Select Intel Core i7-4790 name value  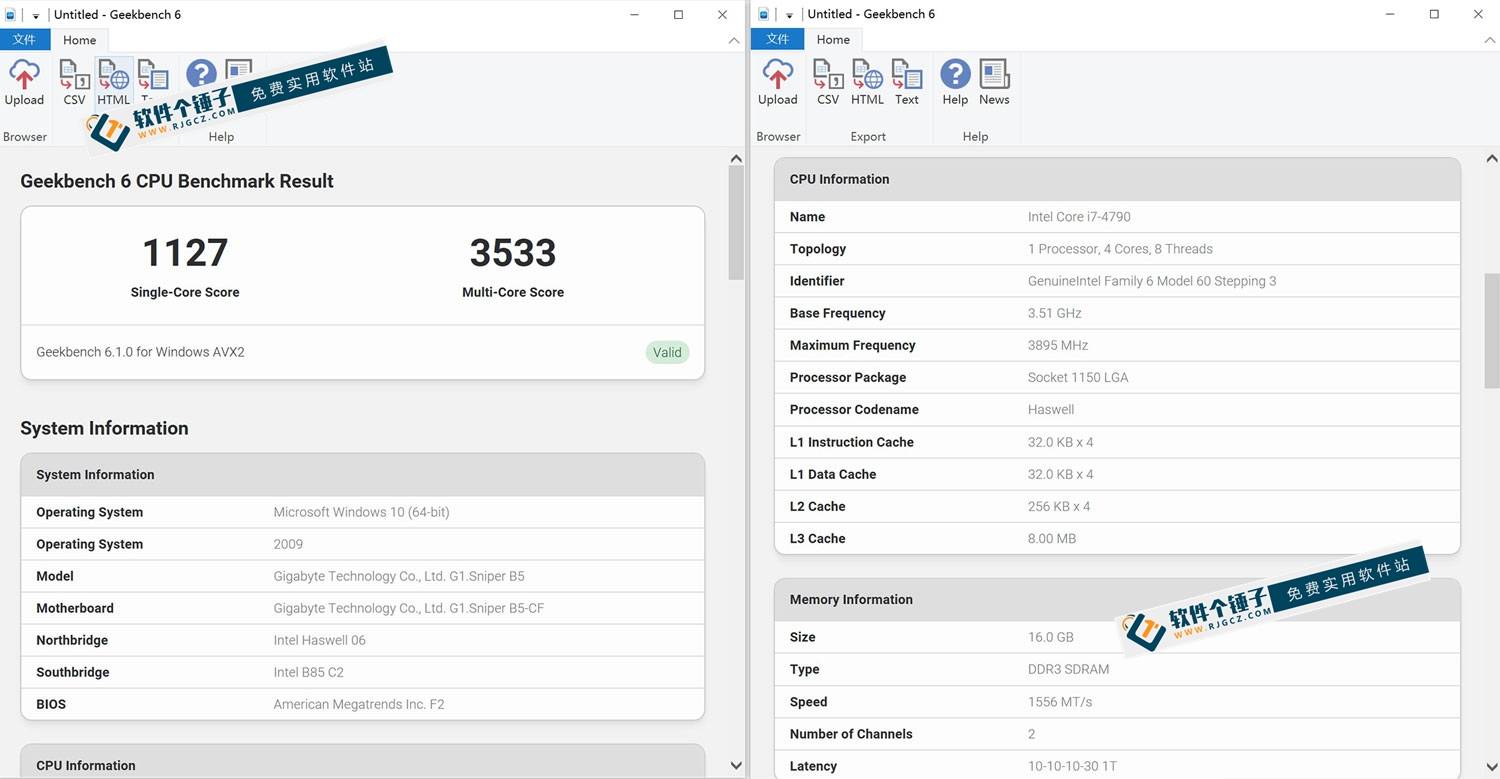(x=1079, y=217)
